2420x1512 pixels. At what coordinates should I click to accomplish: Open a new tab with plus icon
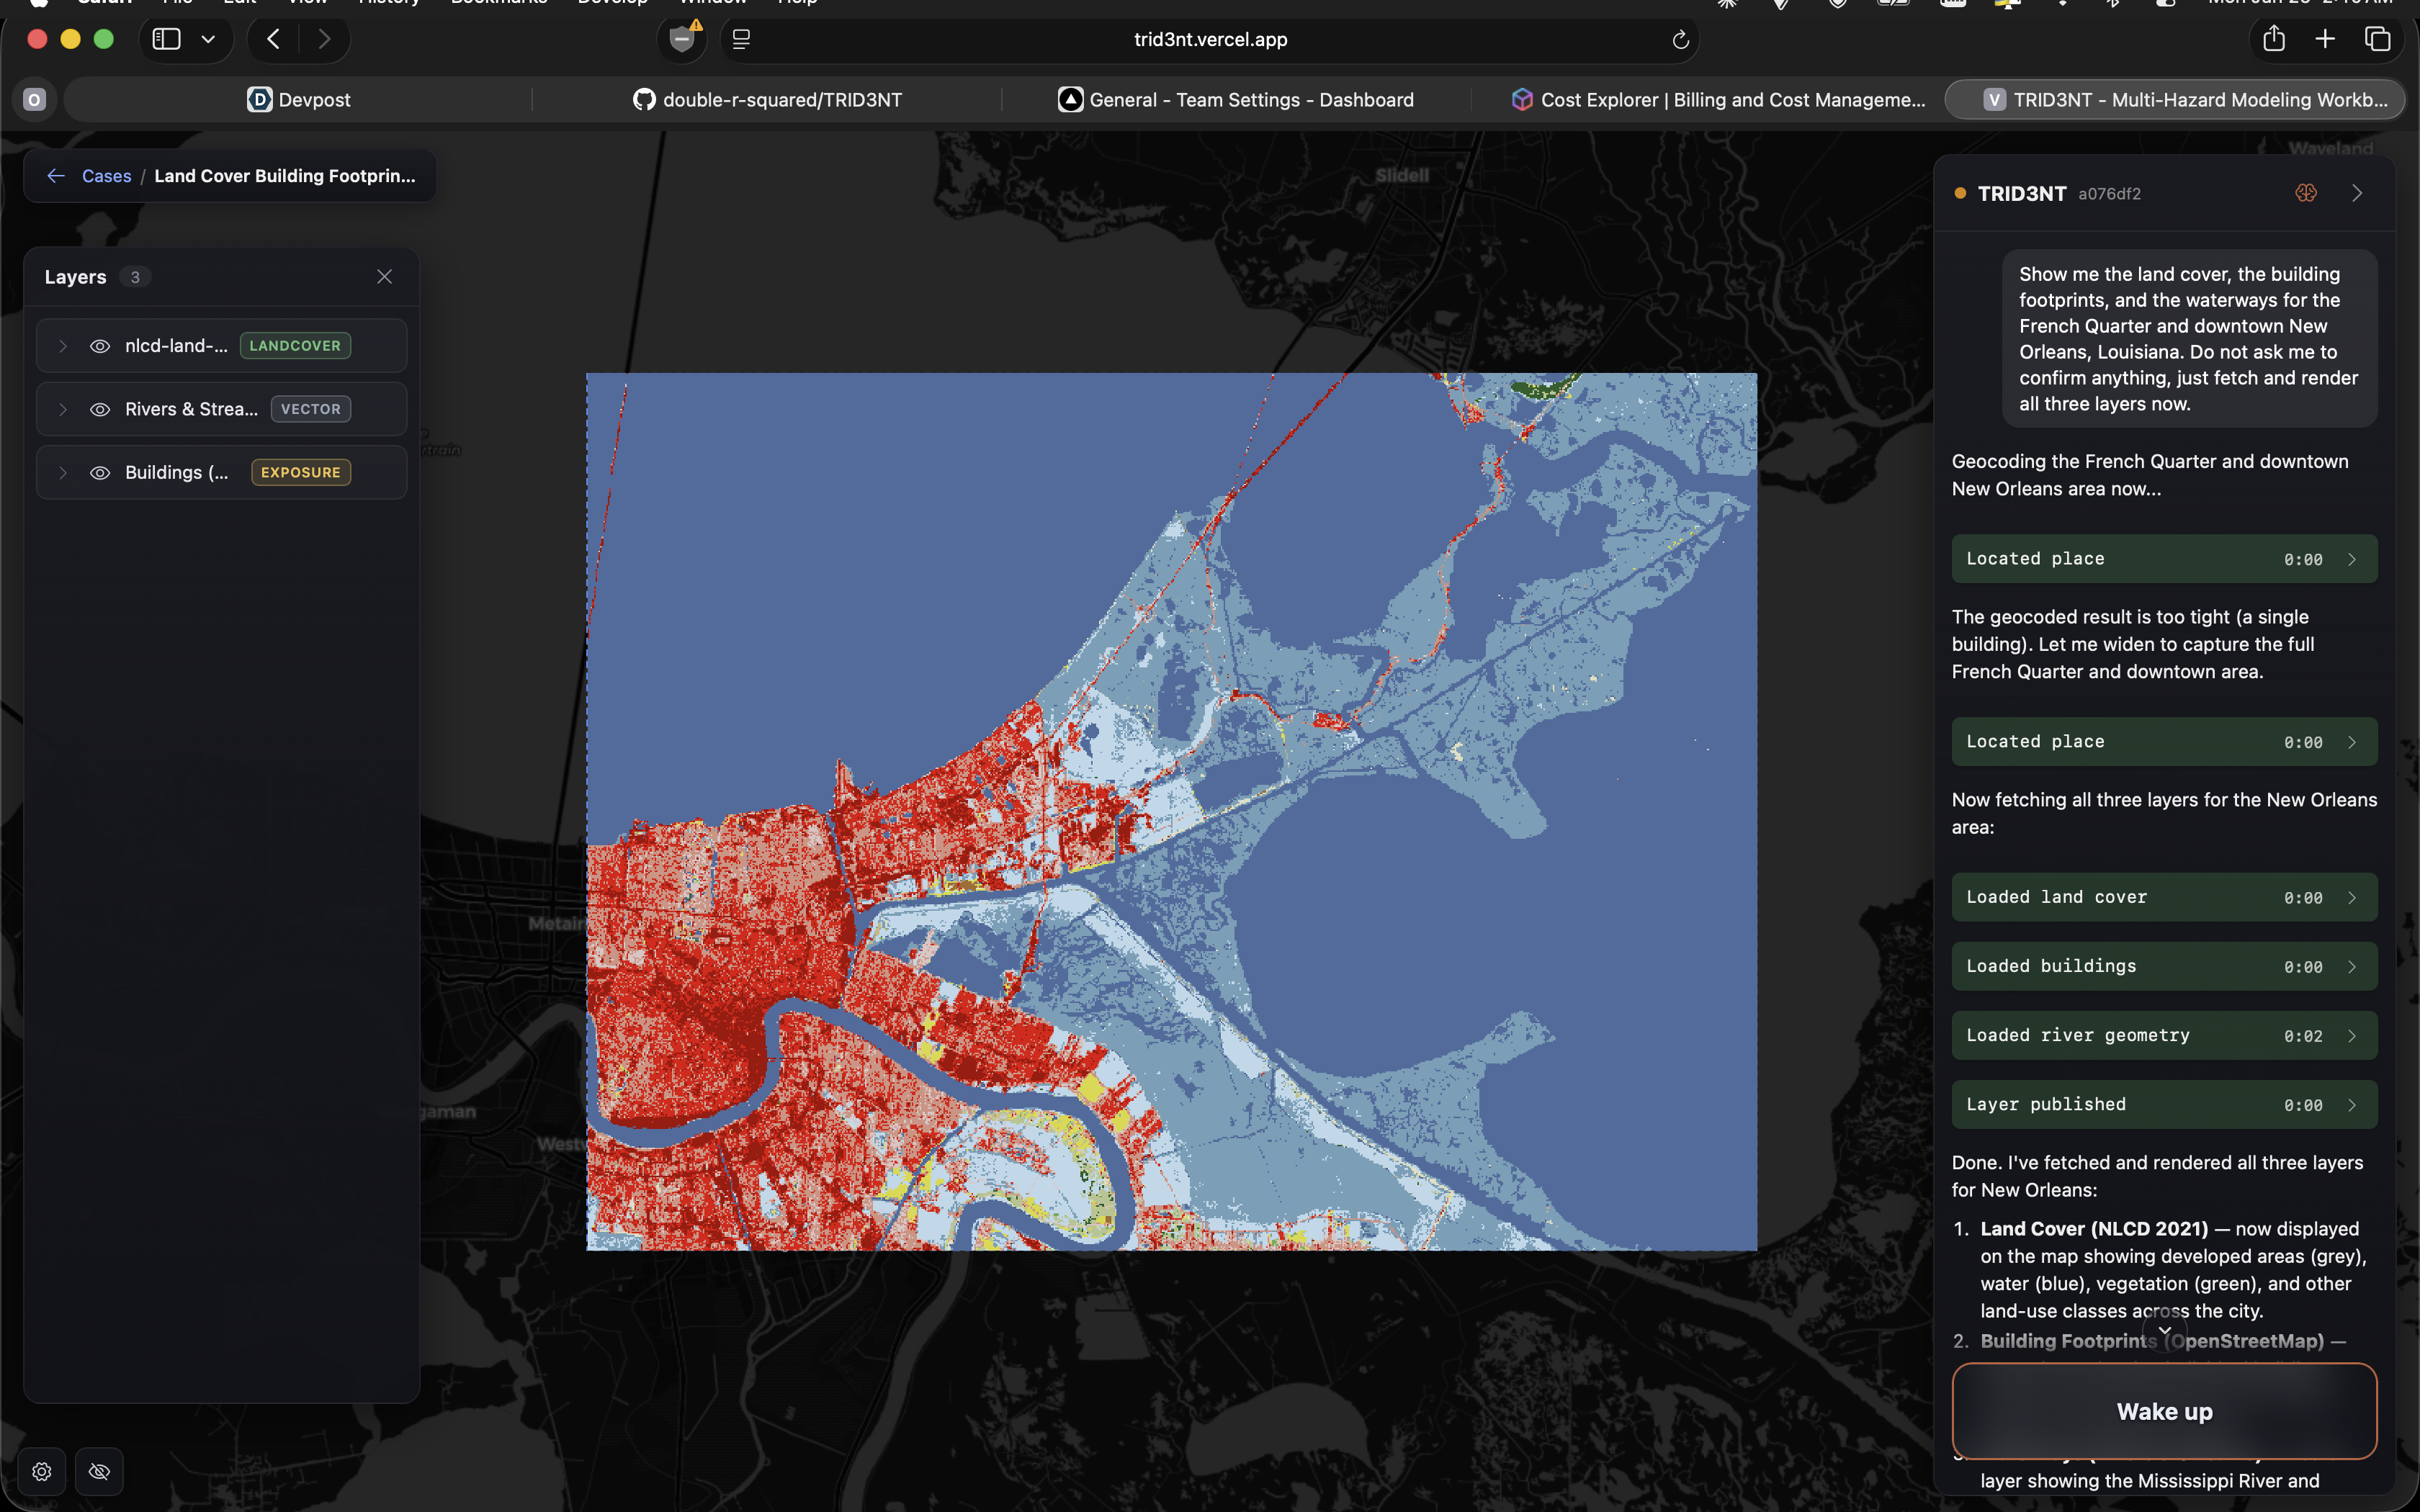click(2325, 39)
